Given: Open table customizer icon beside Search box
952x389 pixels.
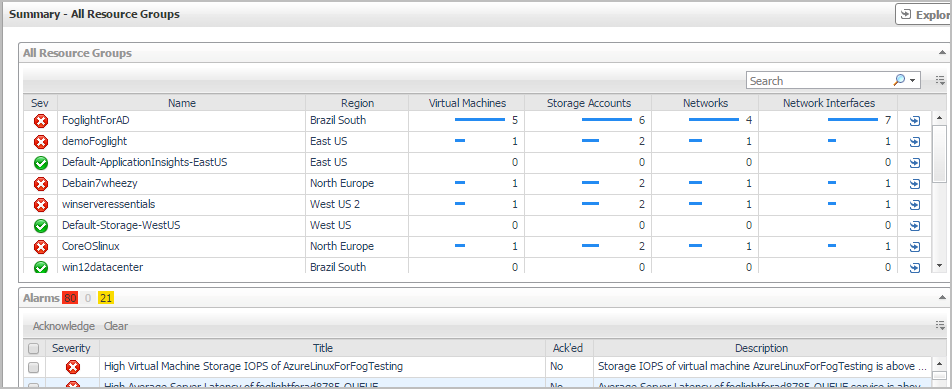Looking at the screenshot, I should click(940, 80).
